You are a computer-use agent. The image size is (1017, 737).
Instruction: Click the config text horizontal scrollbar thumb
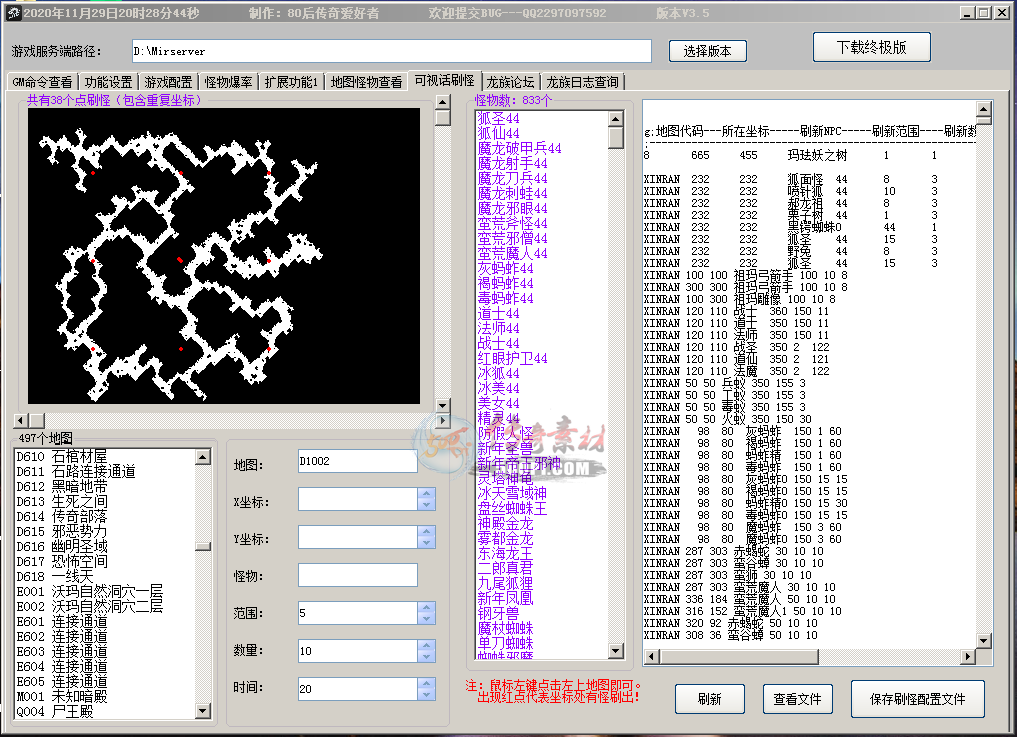(739, 657)
